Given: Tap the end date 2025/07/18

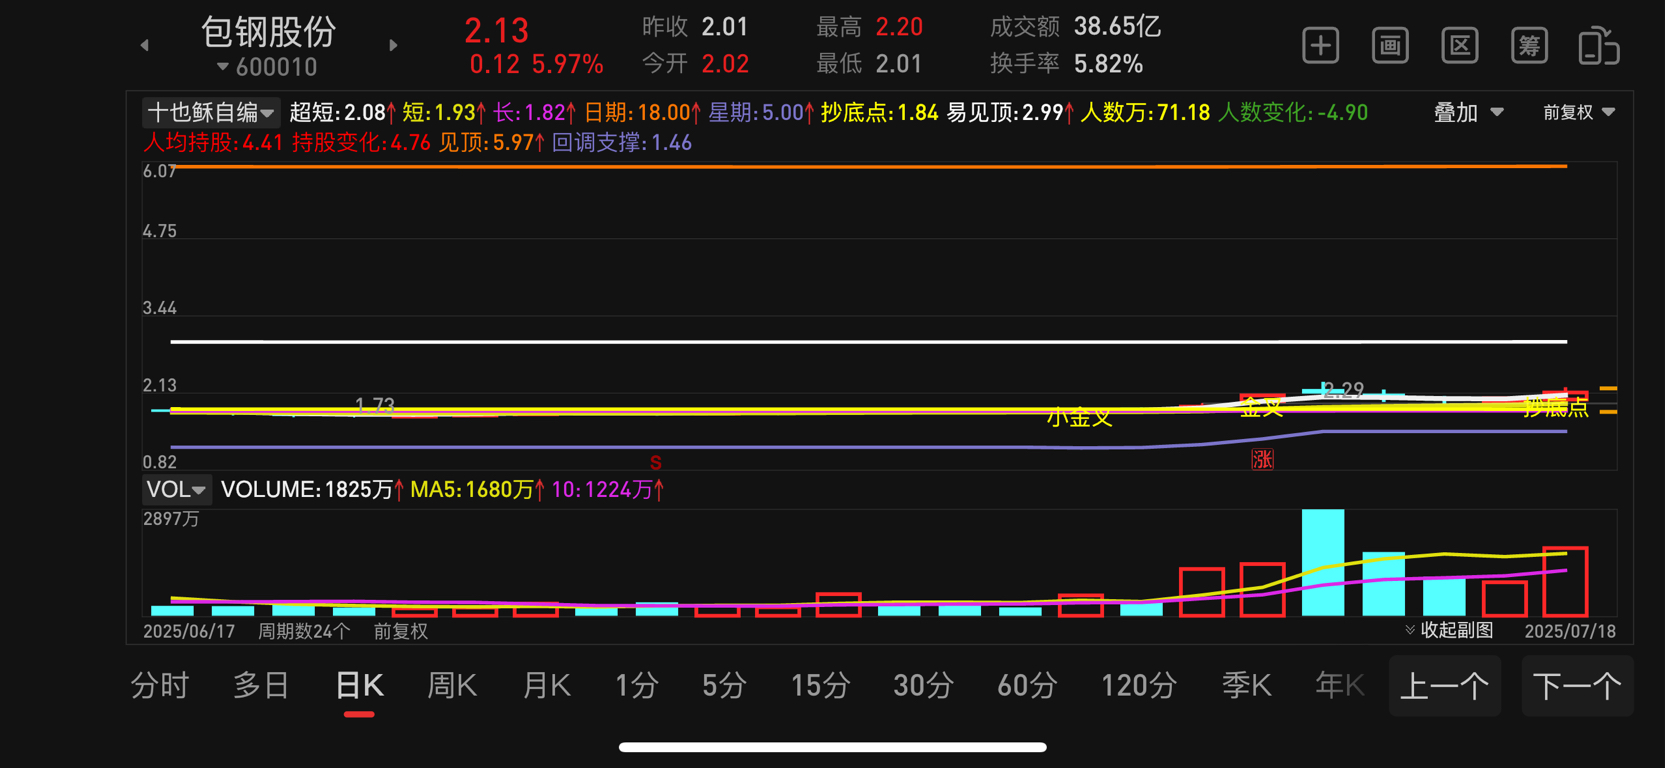Looking at the screenshot, I should point(1570,631).
